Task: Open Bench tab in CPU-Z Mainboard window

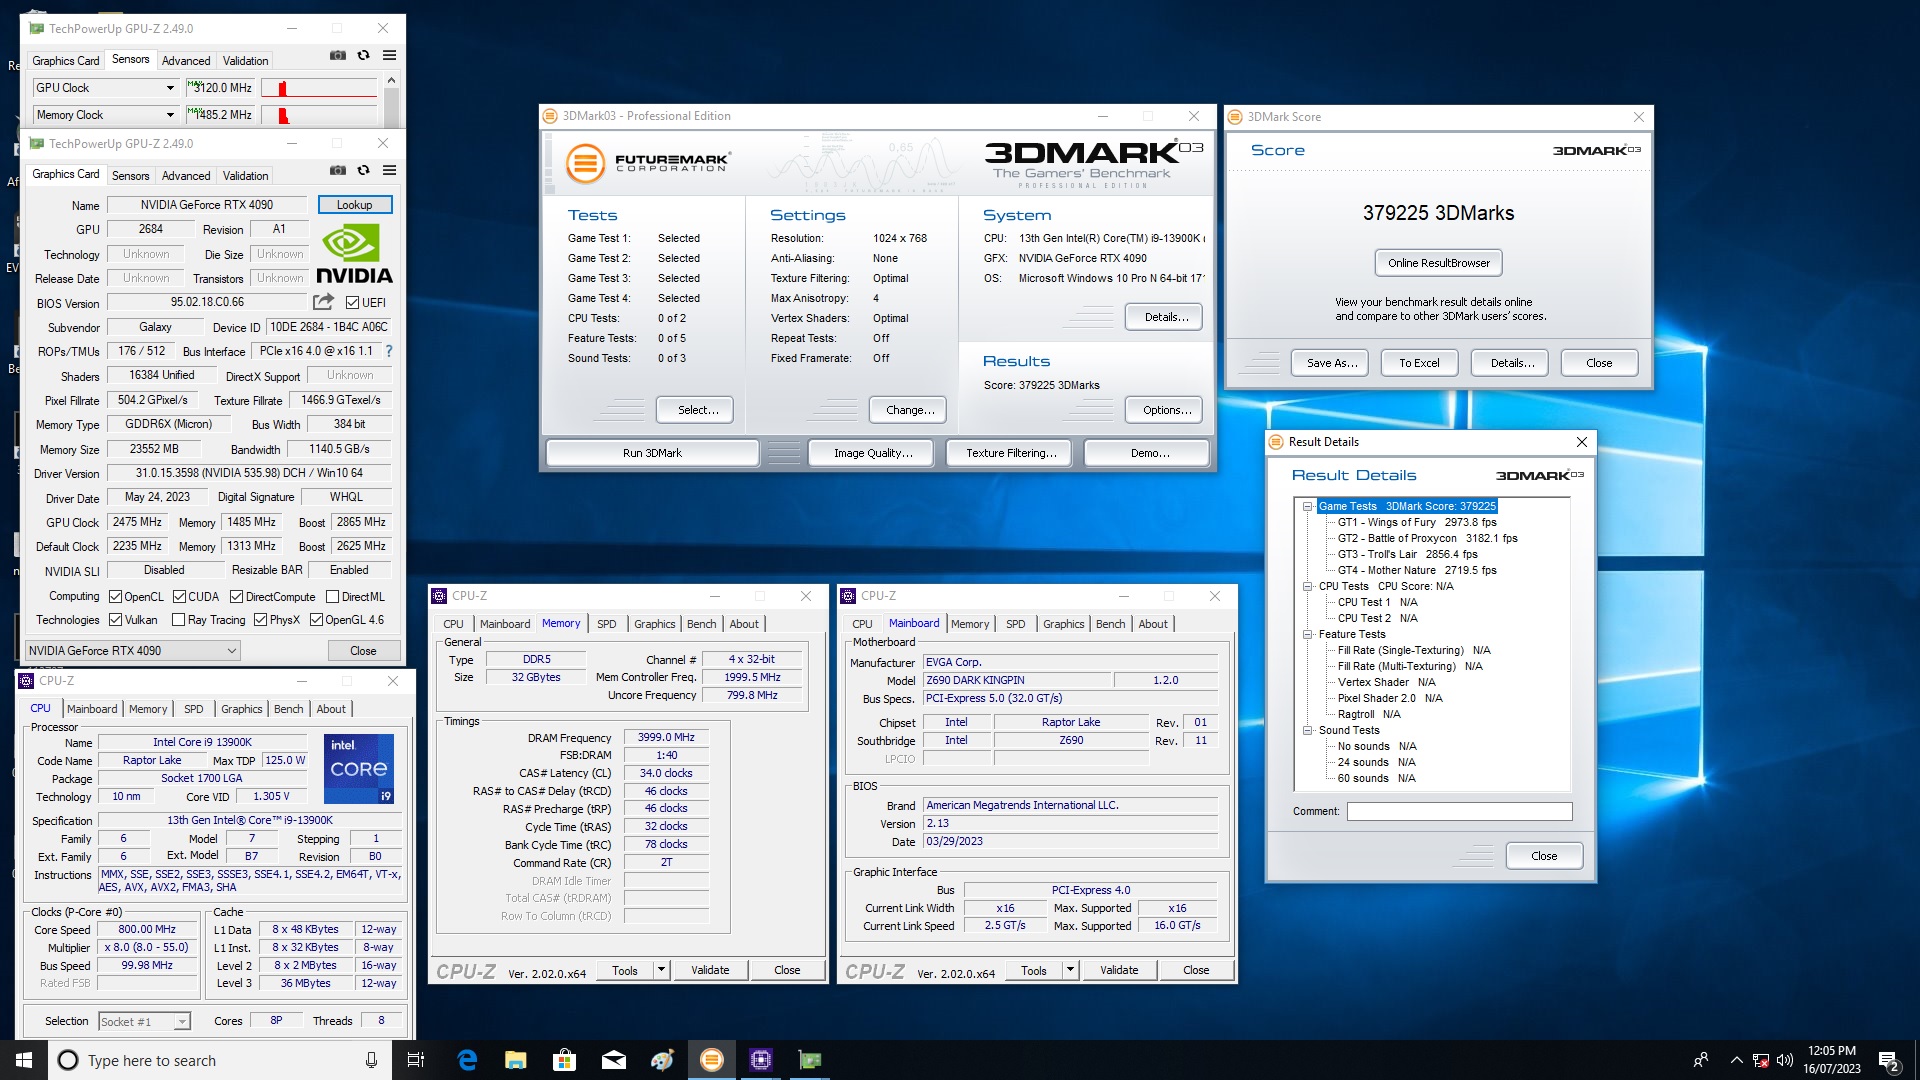Action: [1110, 623]
